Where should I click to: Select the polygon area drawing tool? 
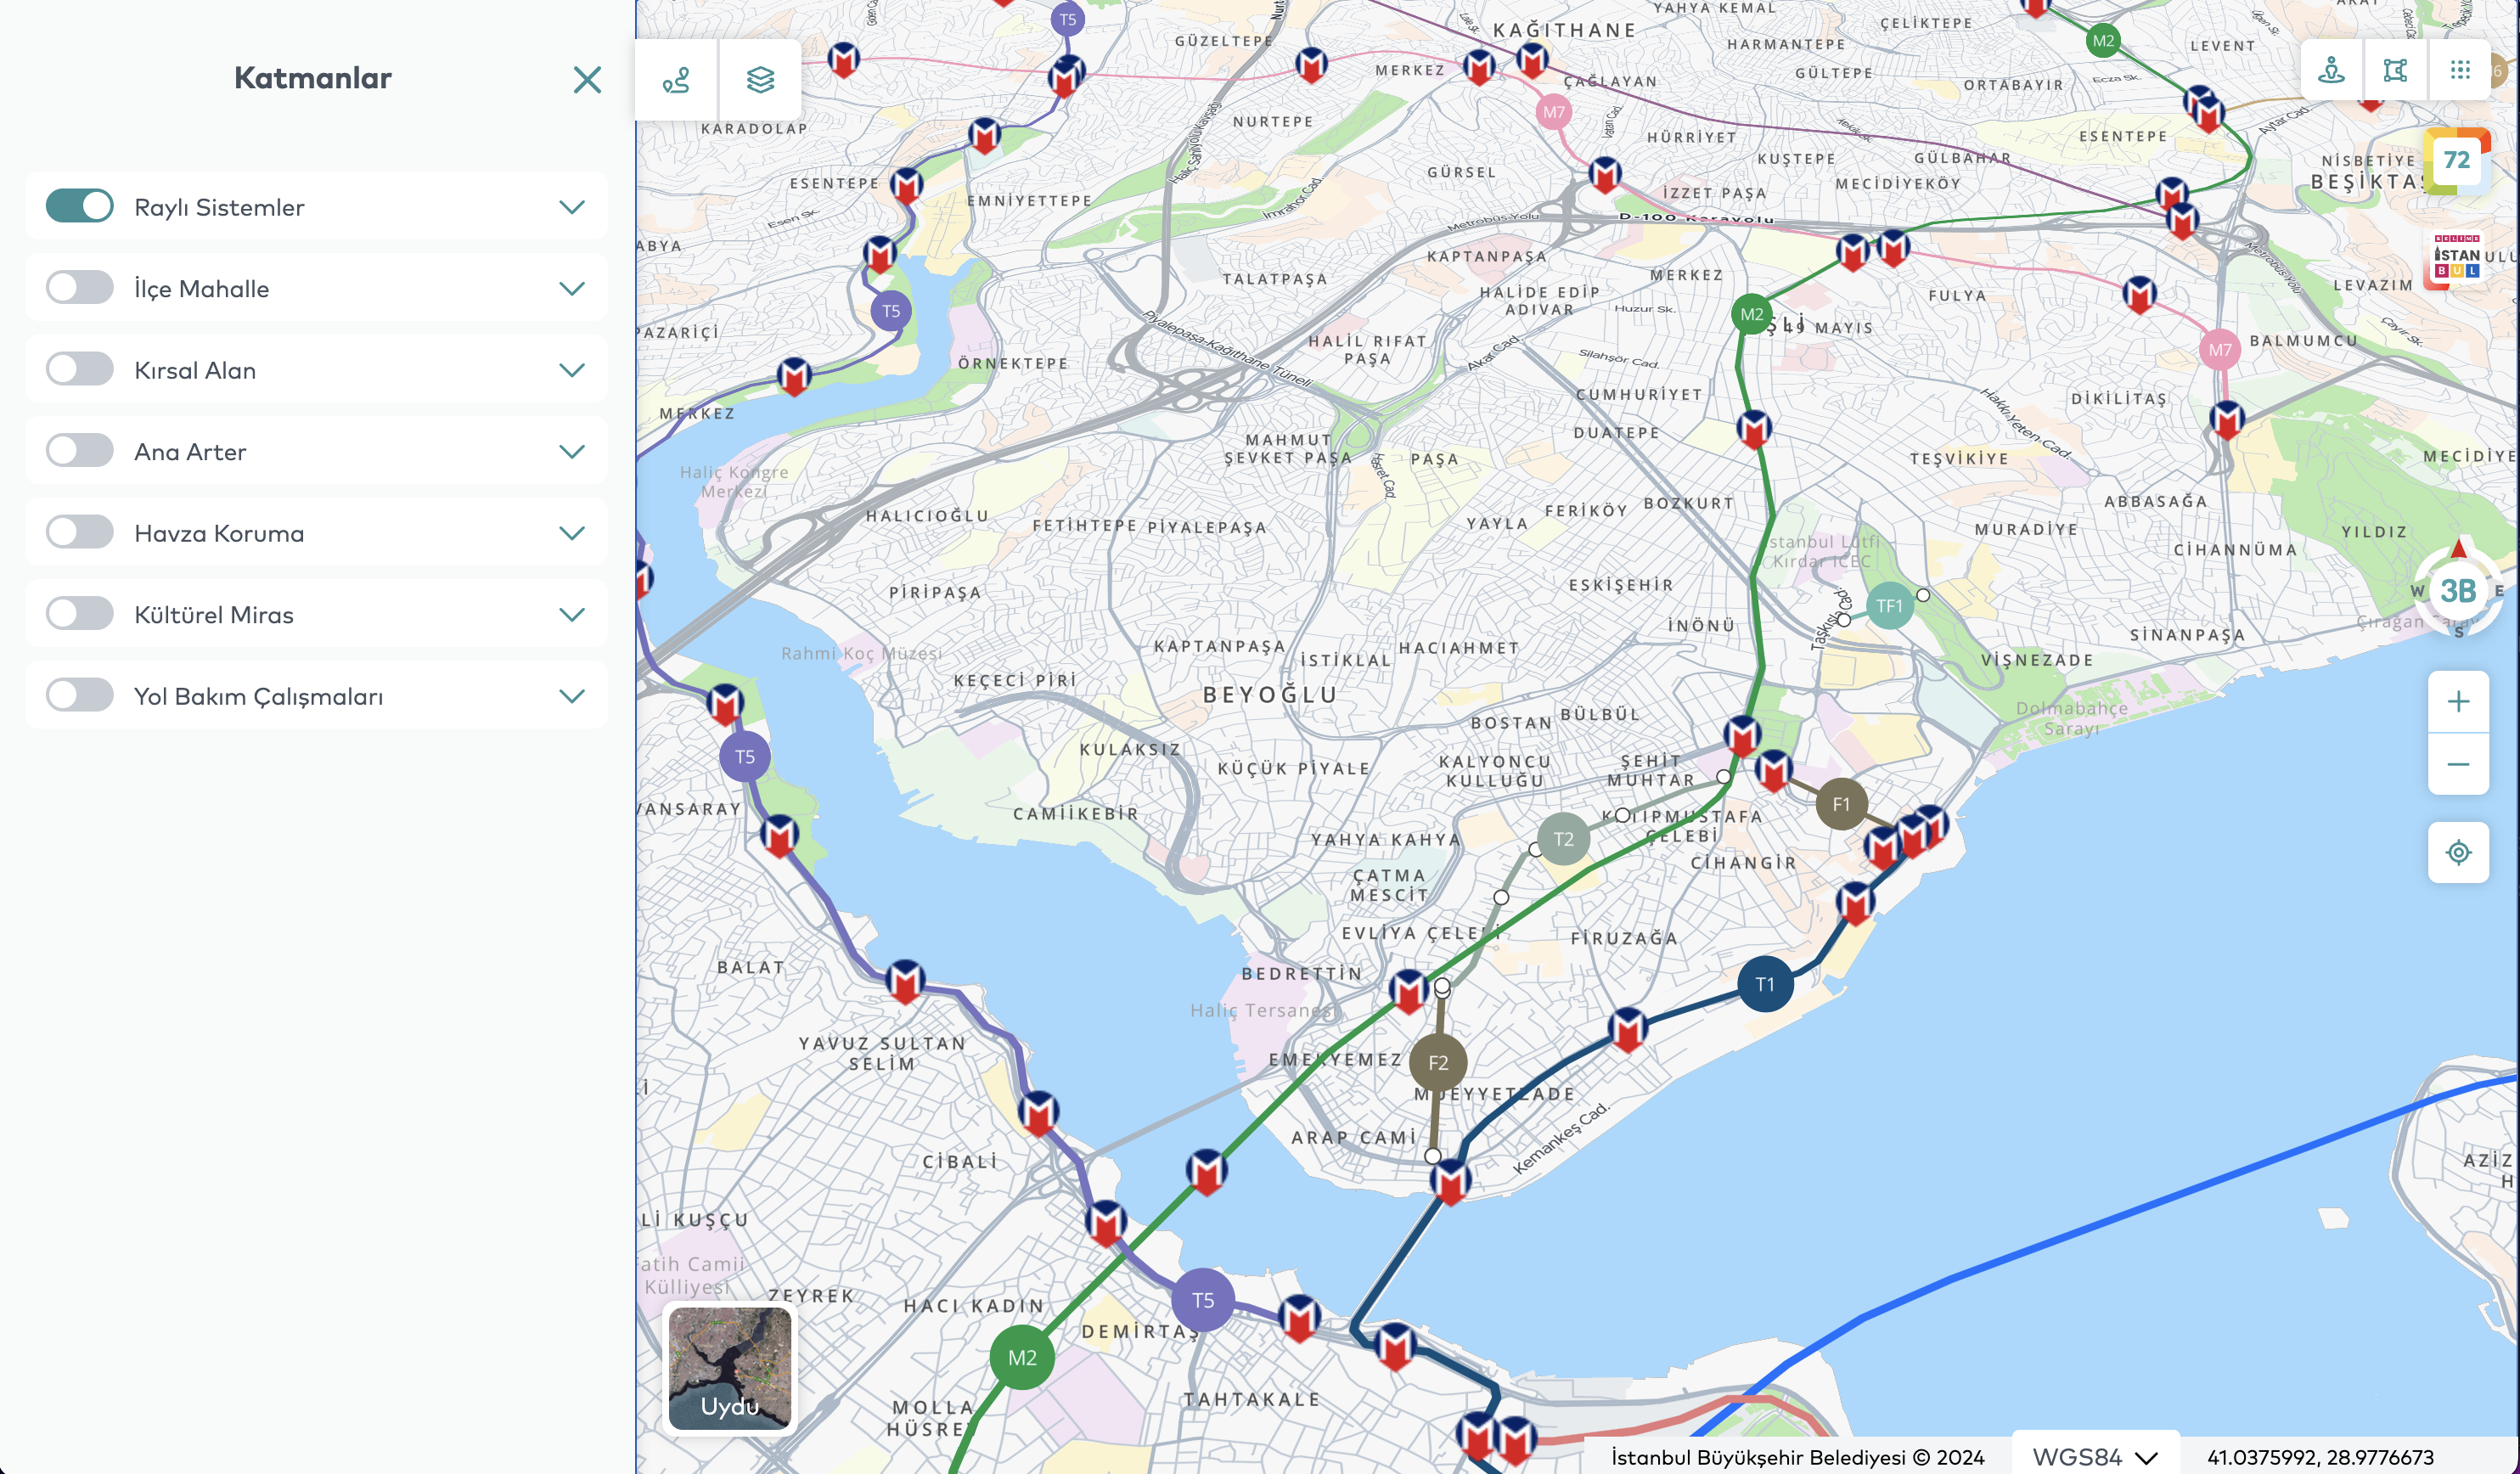pos(2395,70)
